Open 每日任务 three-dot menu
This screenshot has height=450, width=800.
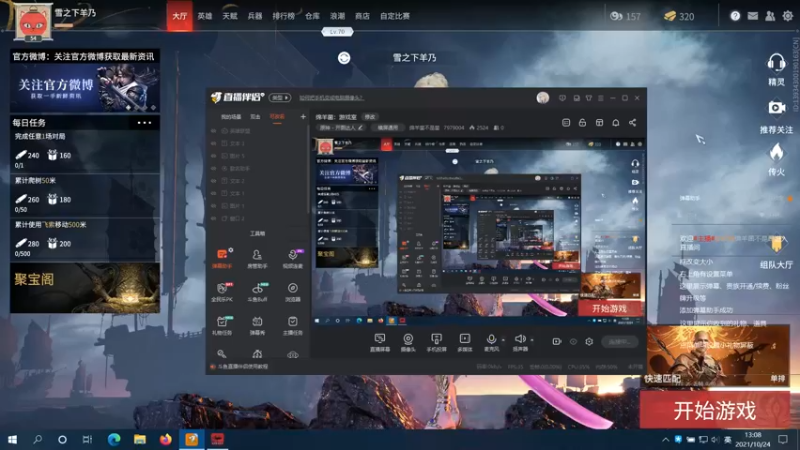click(144, 122)
